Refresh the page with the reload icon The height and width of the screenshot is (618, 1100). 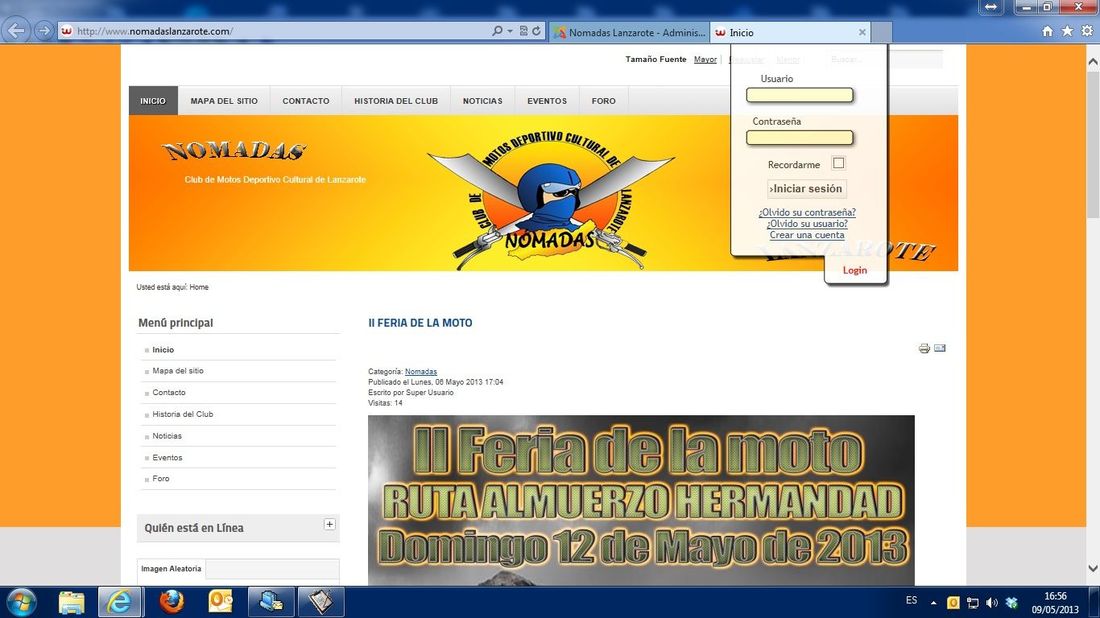(537, 31)
